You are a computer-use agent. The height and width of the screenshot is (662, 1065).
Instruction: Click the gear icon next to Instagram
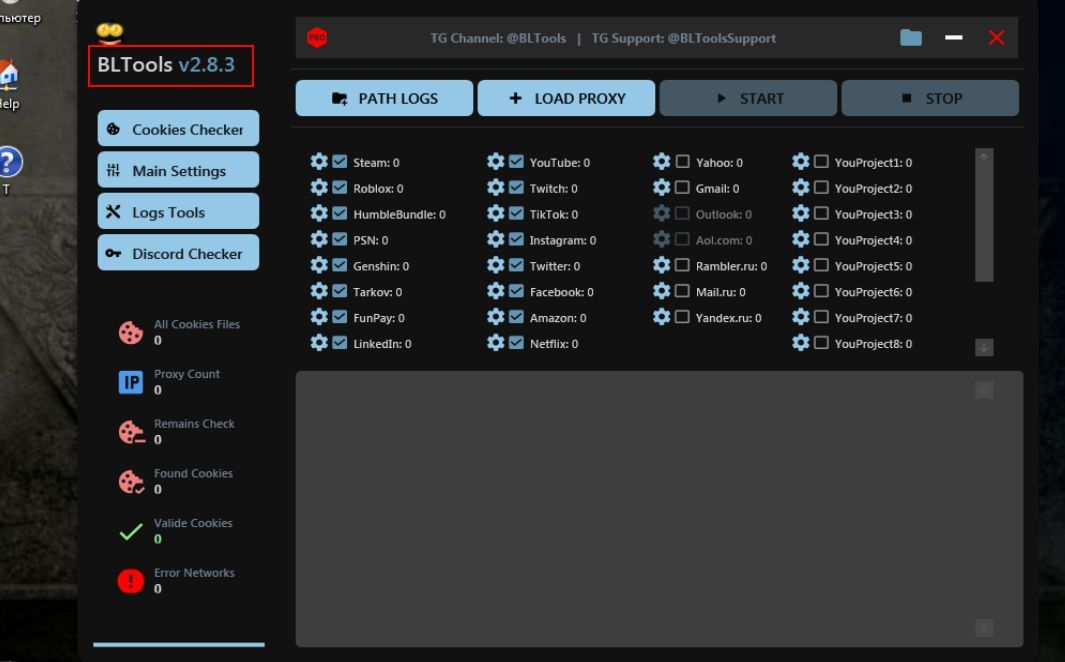point(495,240)
